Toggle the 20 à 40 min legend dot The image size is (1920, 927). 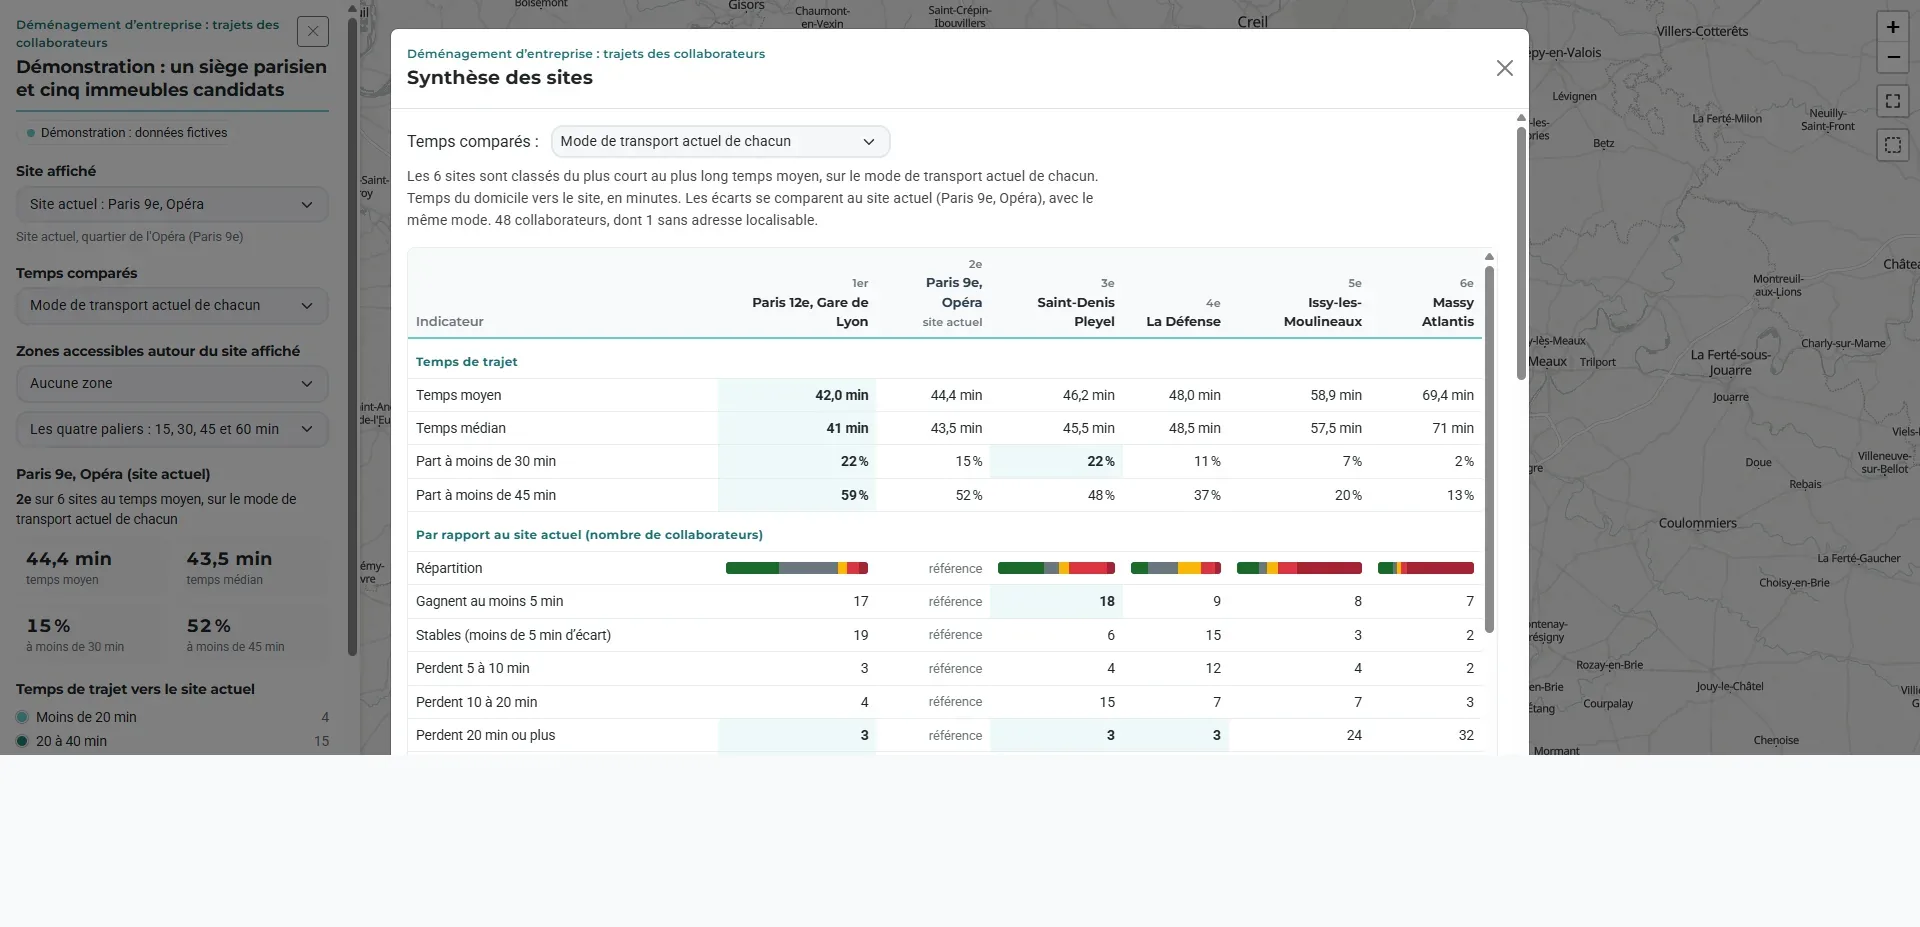click(x=22, y=741)
